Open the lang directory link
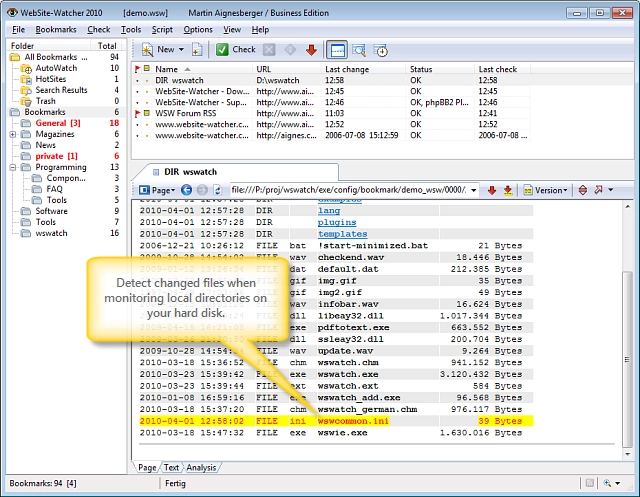Viewport: 640px width, 497px height. coord(329,211)
